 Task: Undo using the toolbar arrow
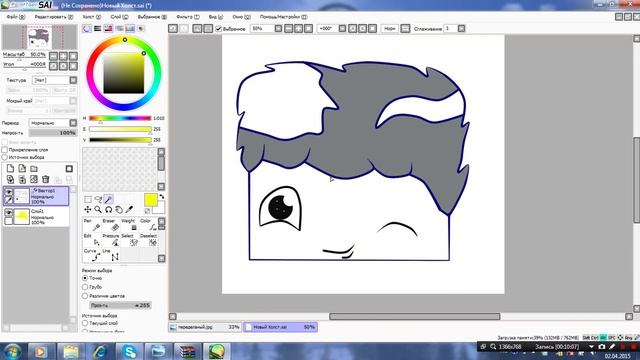[173, 29]
